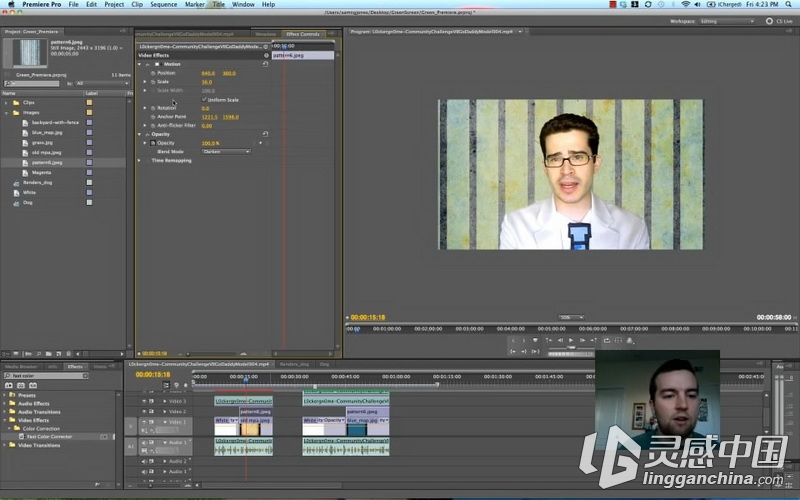Expand the Video Transitions folder
This screenshot has height=500, width=800.
(x=5, y=445)
